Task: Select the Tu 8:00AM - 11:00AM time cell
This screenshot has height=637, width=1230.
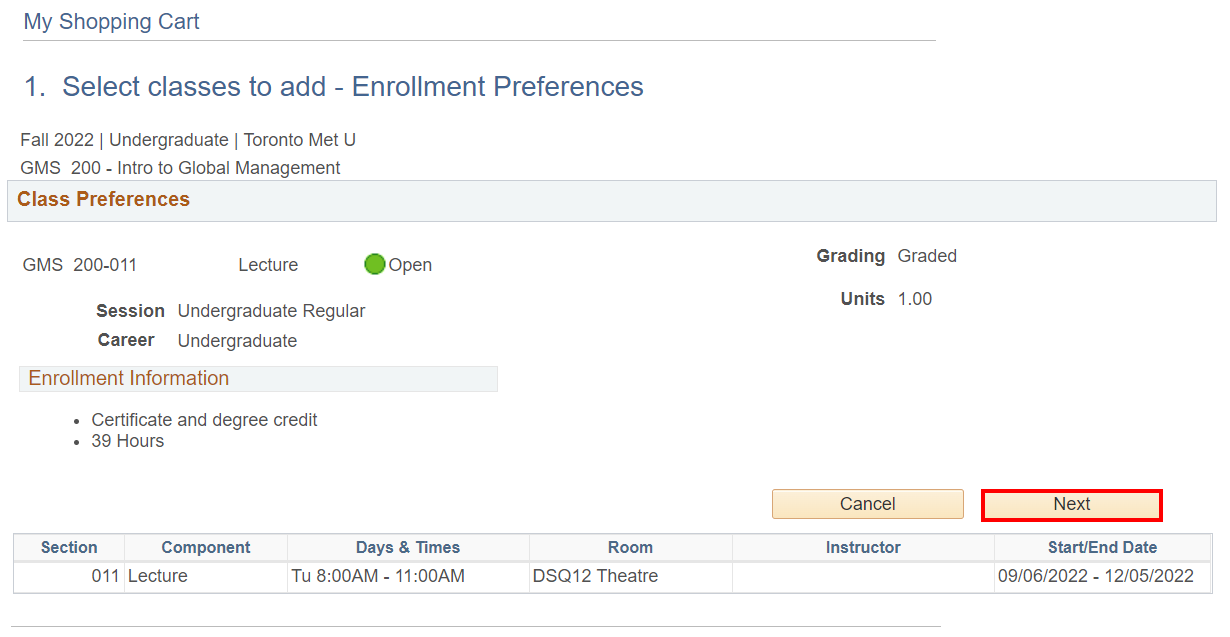Action: (378, 577)
